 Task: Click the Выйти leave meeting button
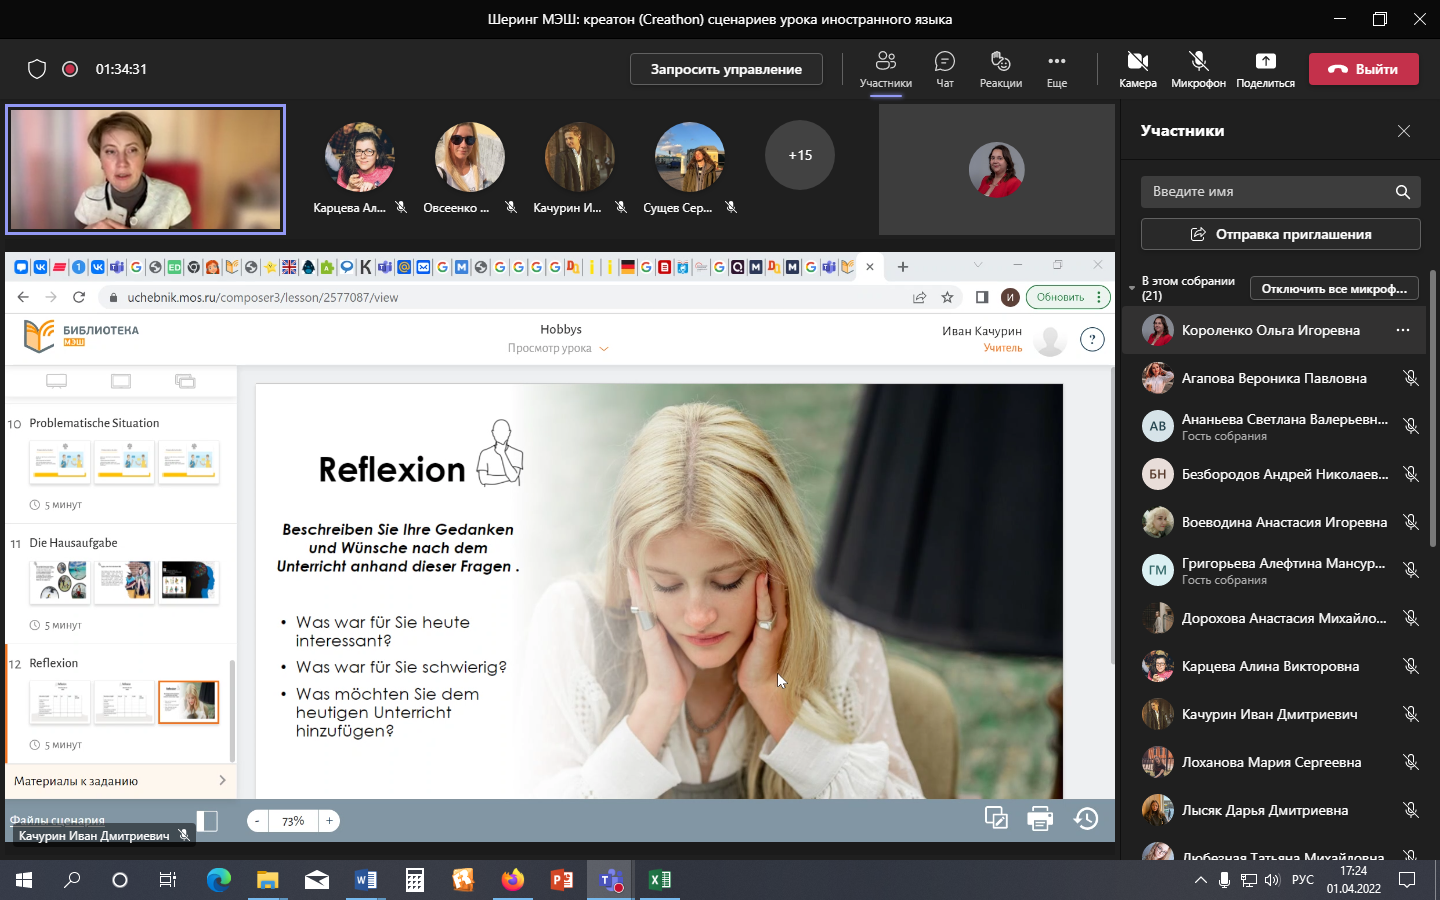pyautogui.click(x=1363, y=69)
